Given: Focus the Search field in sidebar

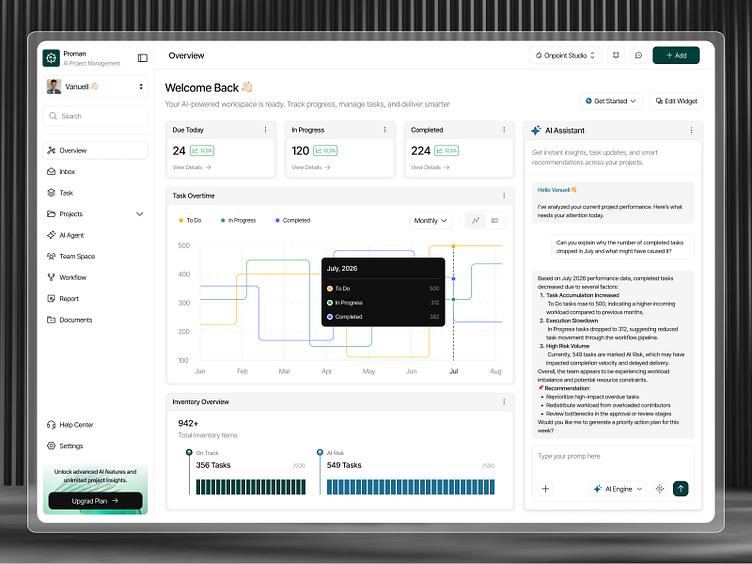Looking at the screenshot, I should pos(95,116).
